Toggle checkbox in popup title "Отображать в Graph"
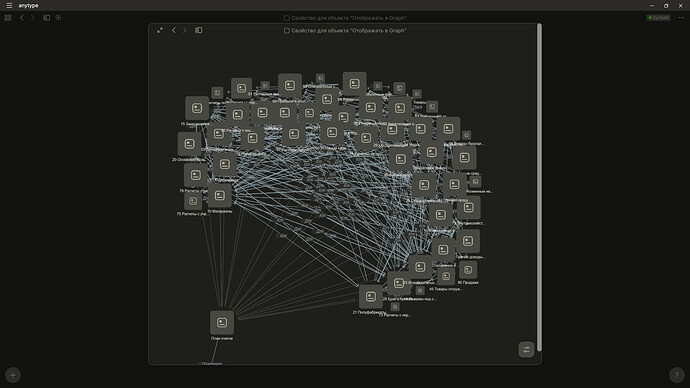 [x=287, y=31]
